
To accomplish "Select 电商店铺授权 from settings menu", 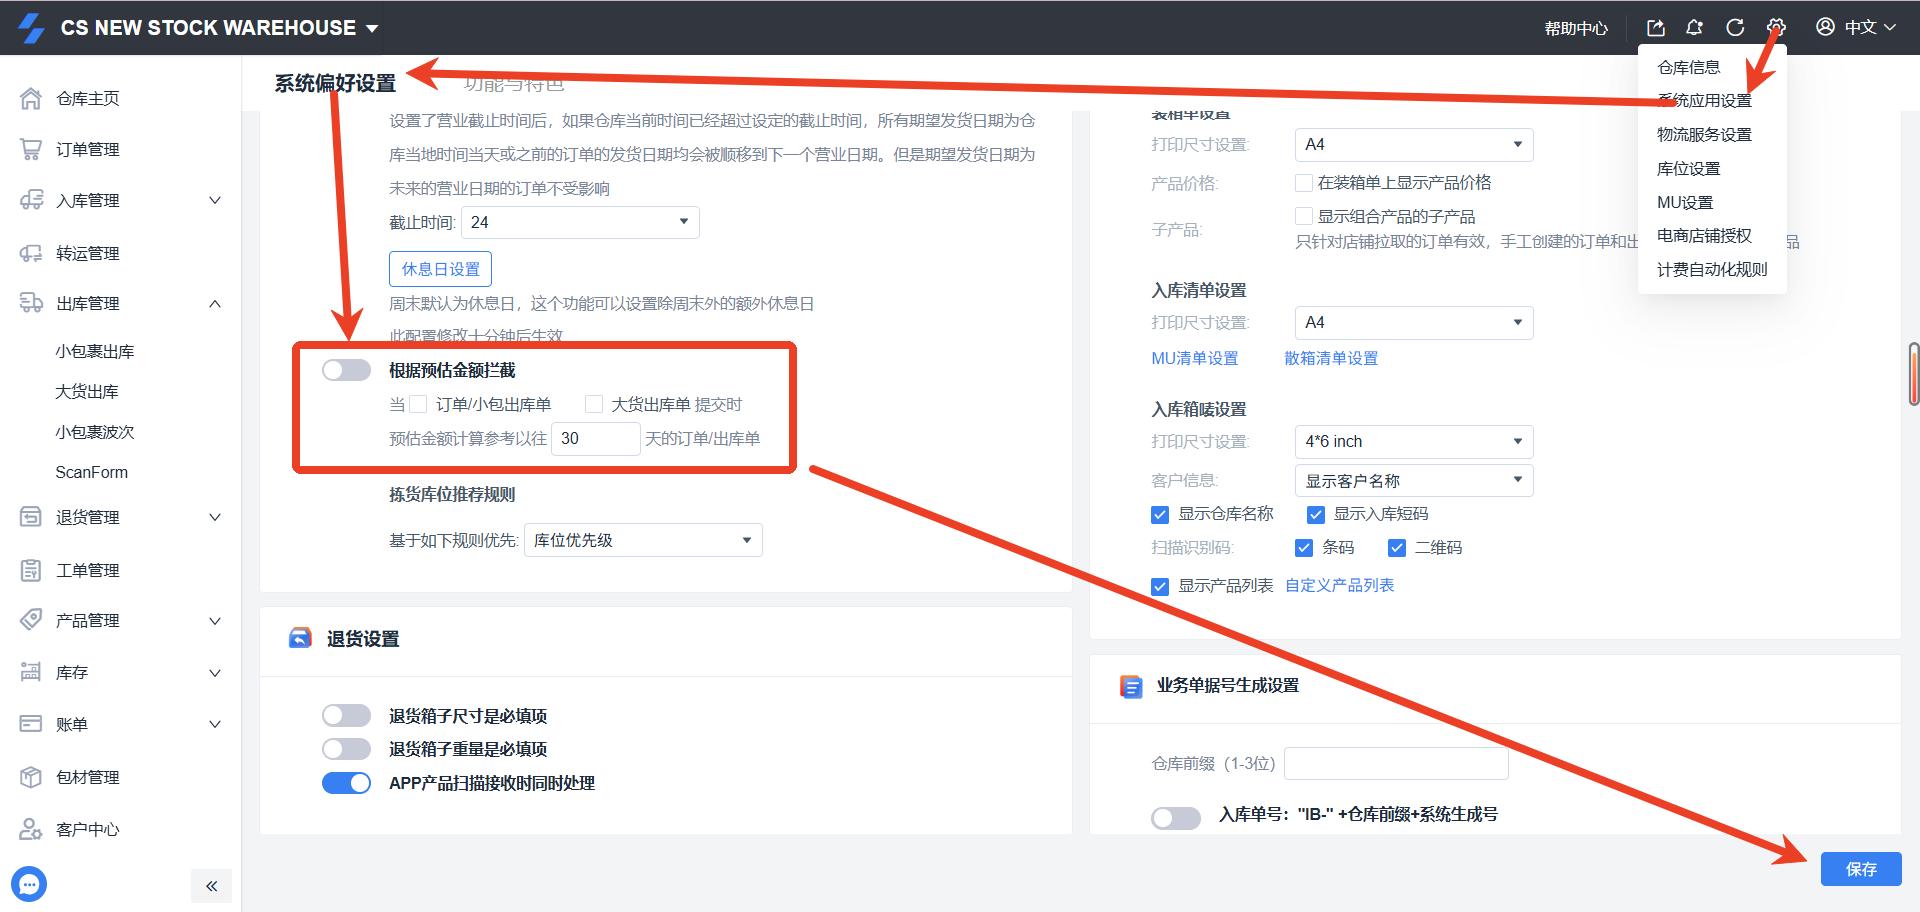I will coord(1704,236).
